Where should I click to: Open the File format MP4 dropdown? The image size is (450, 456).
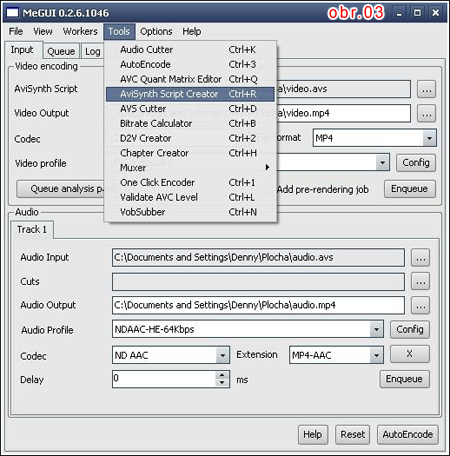(x=429, y=138)
